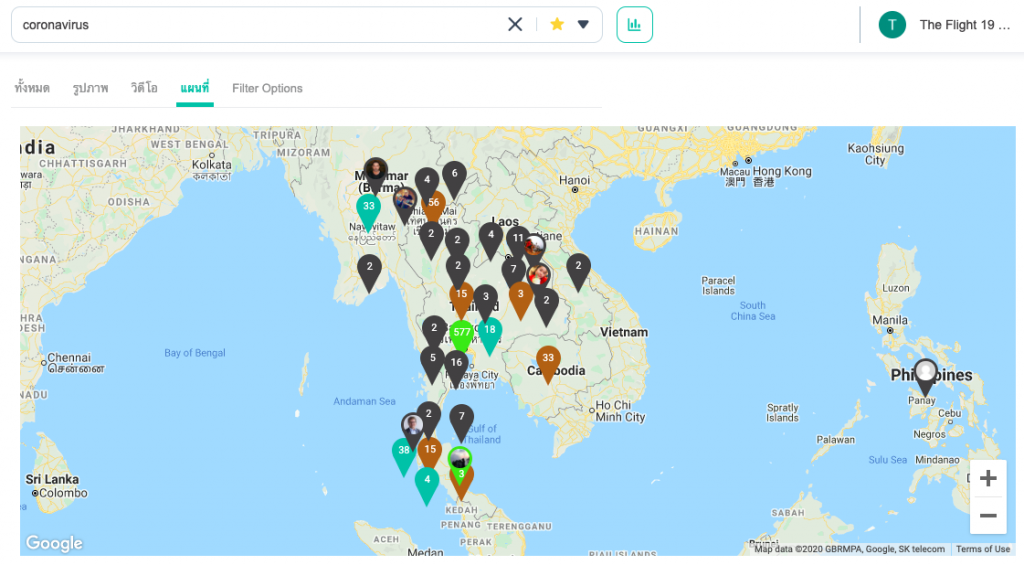Select the dark 2 marker in southern Myanmar

(370, 272)
